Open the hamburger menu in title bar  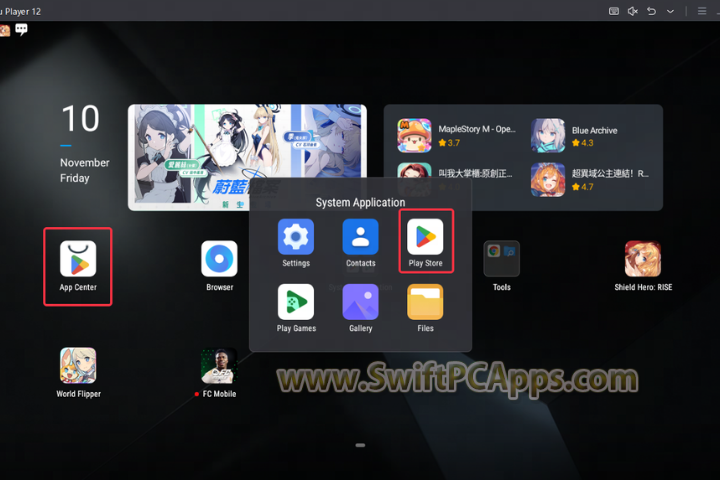pos(702,11)
